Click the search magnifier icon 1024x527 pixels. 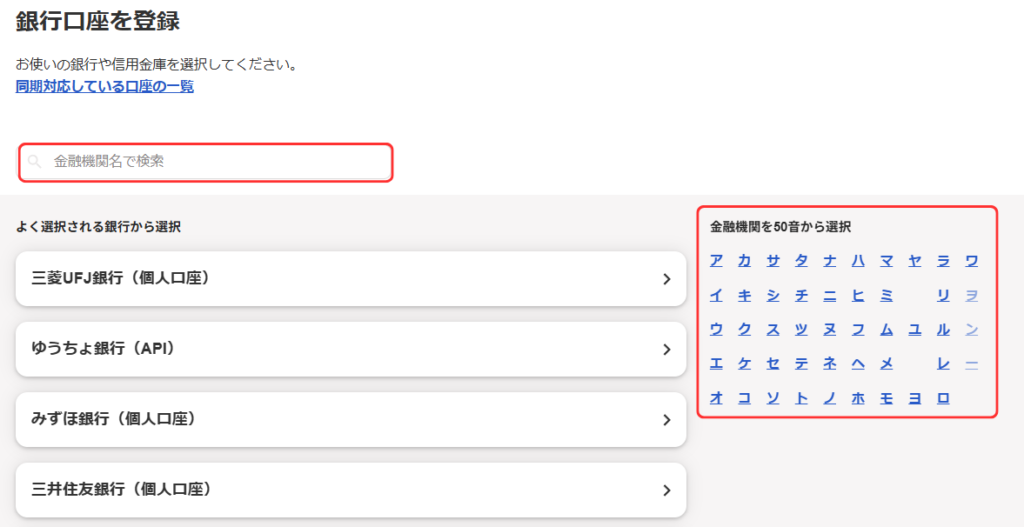(x=35, y=161)
